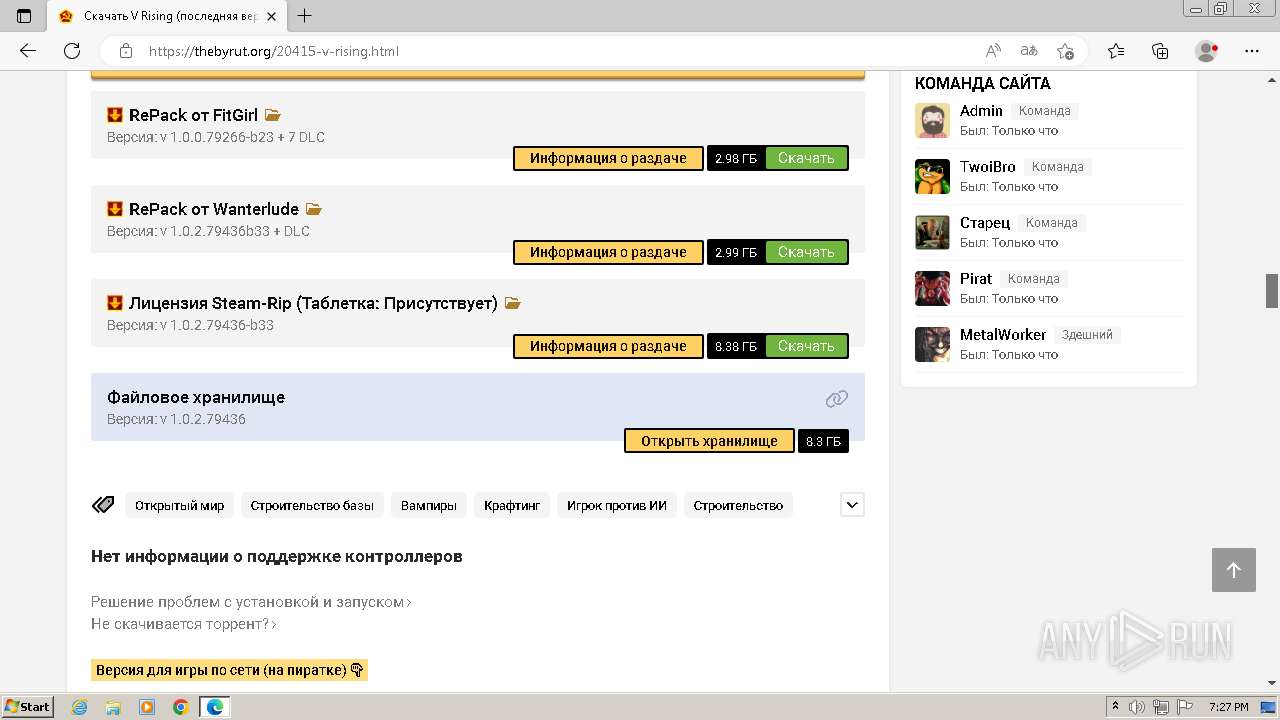The height and width of the screenshot is (720, 1280).
Task: Launch Internet Explorer from the taskbar
Action: coord(80,707)
